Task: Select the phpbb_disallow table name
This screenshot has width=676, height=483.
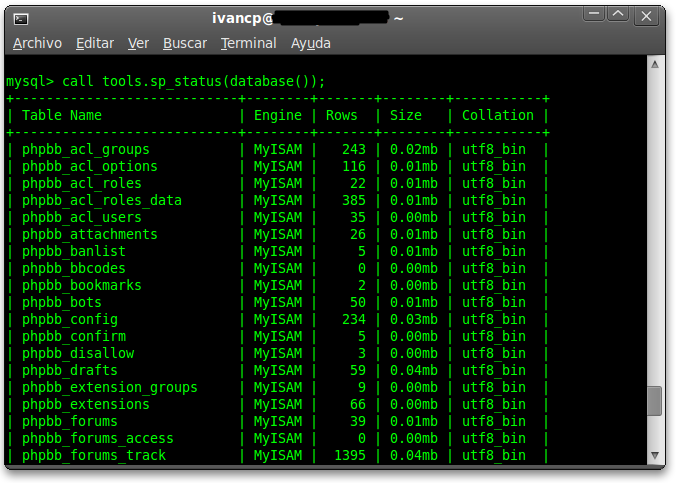Action: tap(78, 354)
